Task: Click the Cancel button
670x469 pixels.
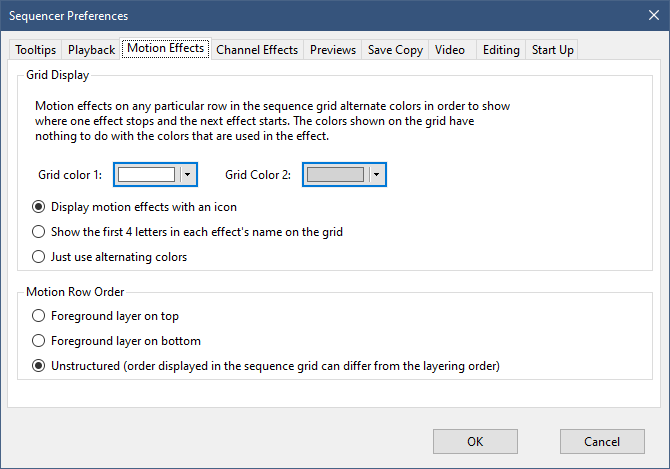Action: (602, 441)
